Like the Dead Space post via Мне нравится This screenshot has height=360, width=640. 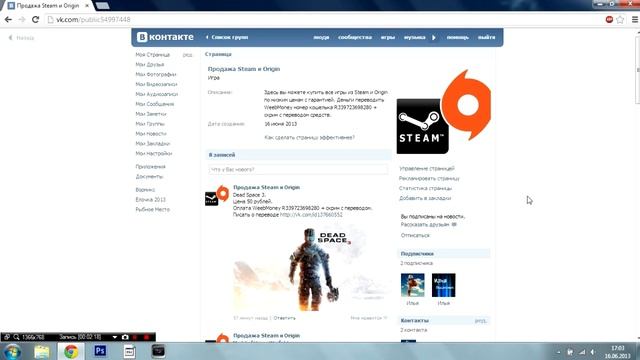coord(369,318)
